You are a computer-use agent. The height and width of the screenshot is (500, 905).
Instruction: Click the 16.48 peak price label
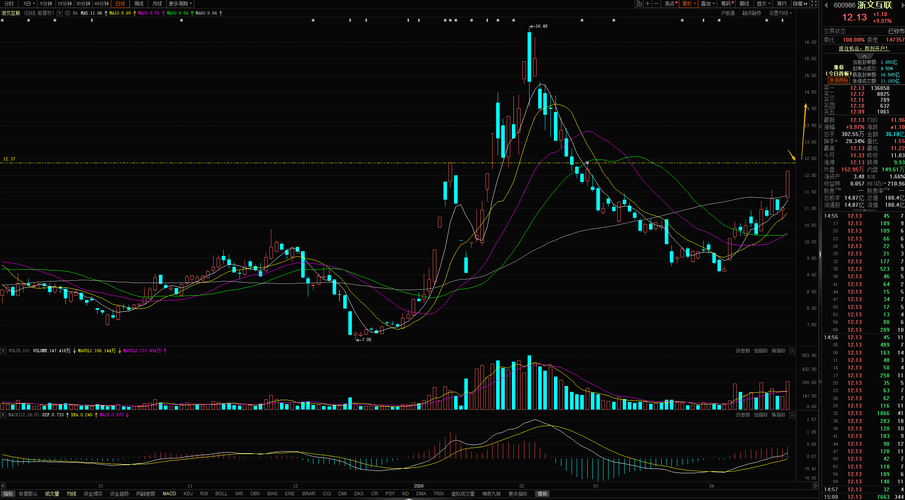coord(542,26)
